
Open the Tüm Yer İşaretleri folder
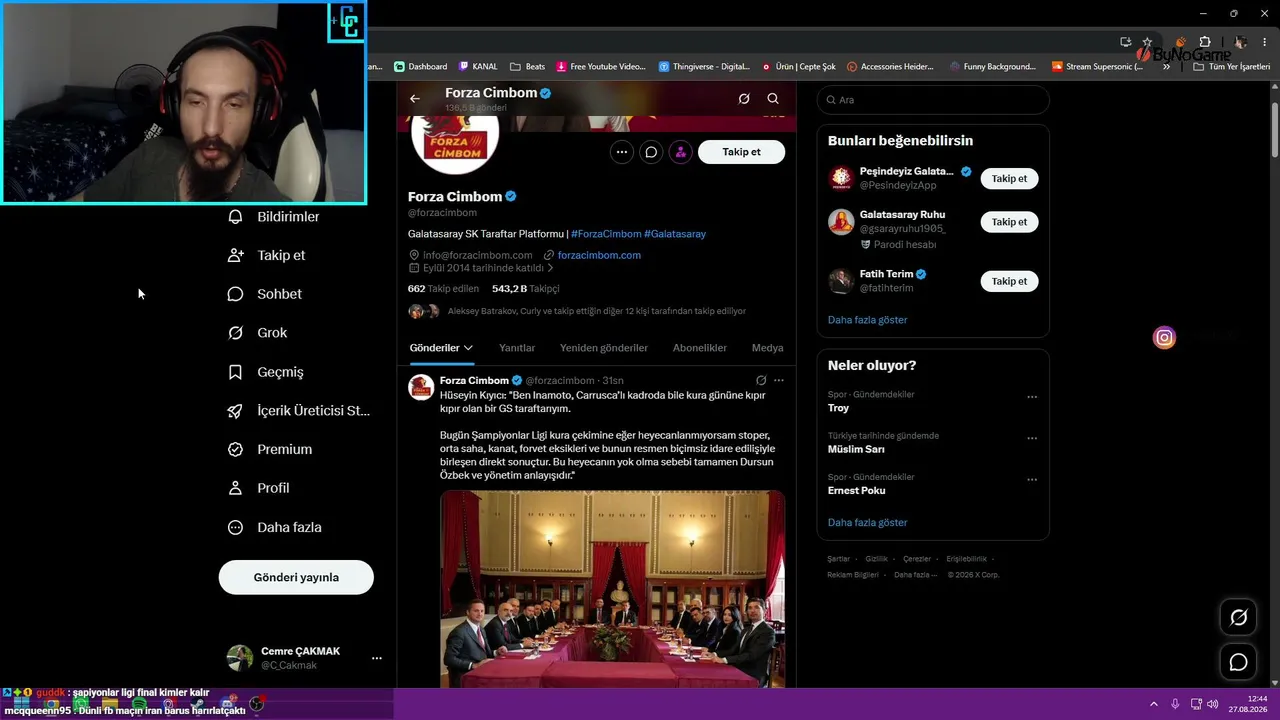1232,67
